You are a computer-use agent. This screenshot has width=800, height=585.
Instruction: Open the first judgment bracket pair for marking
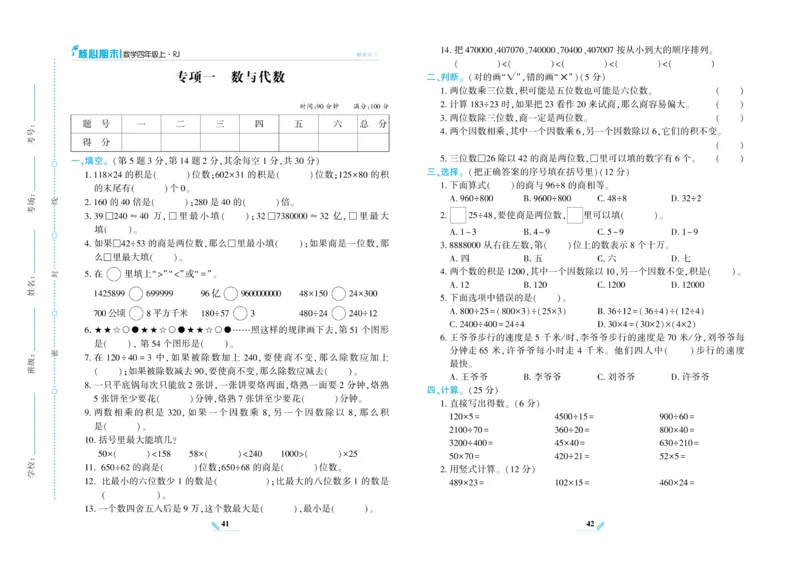tap(729, 90)
